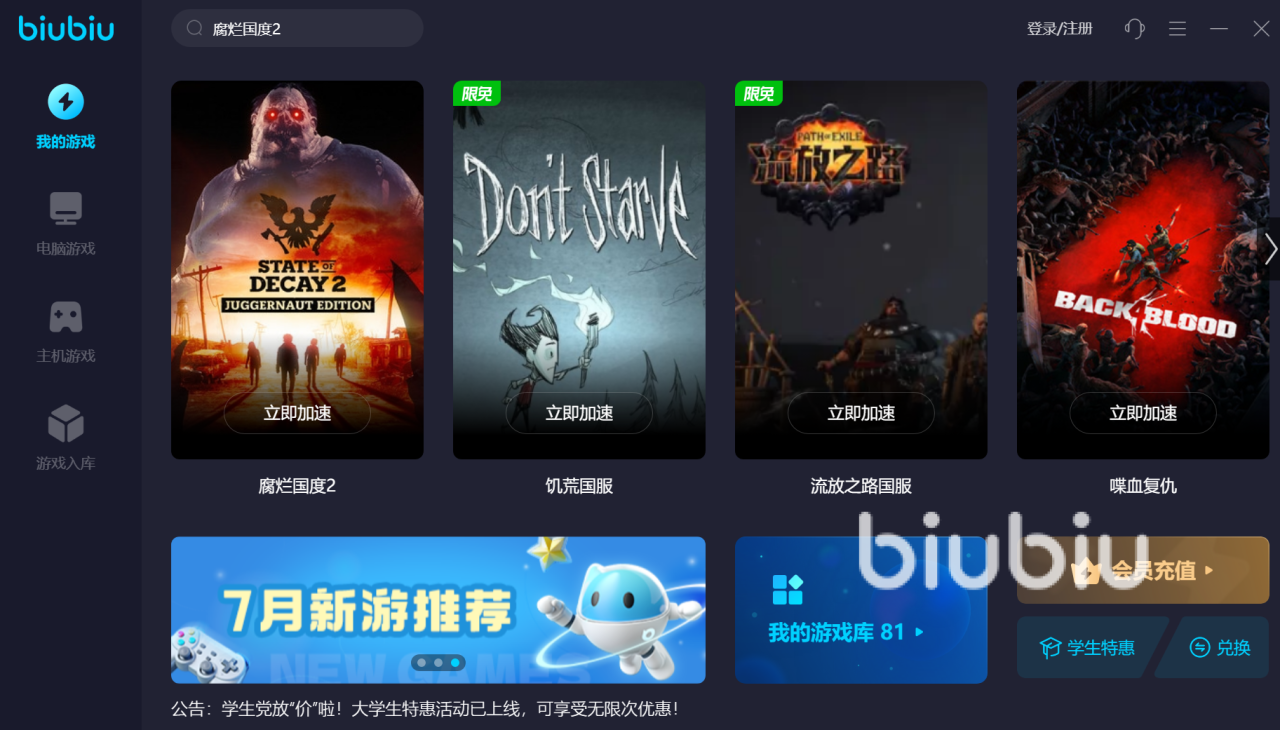Accelerate 流放之路国服 now

pyautogui.click(x=861, y=413)
